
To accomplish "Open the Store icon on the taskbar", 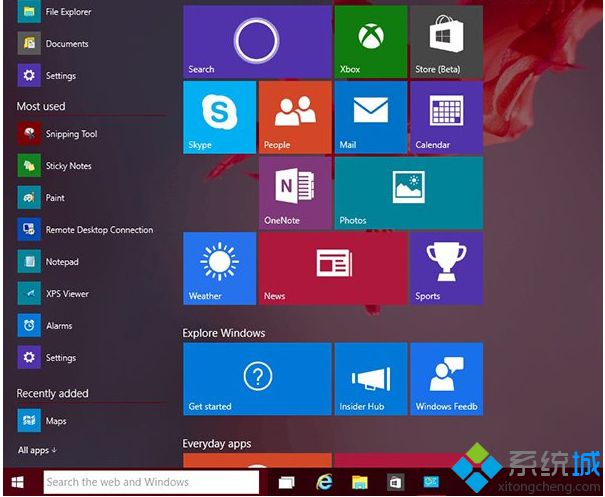I will (395, 482).
